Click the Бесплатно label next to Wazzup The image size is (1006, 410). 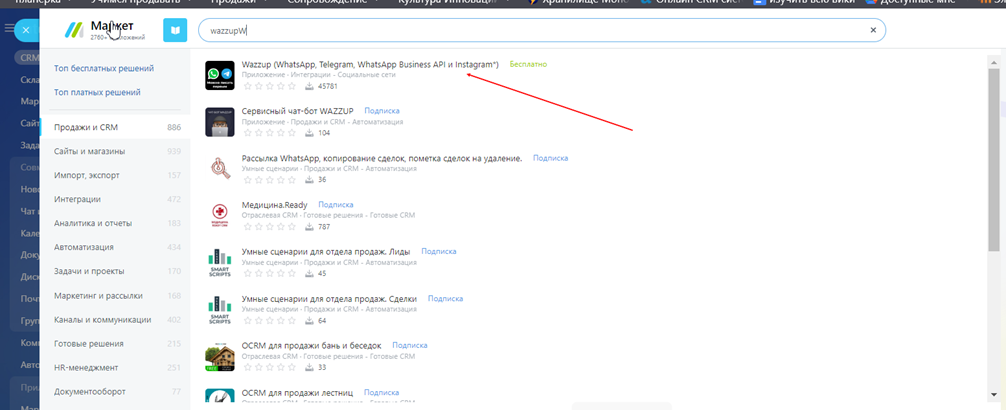[x=528, y=64]
